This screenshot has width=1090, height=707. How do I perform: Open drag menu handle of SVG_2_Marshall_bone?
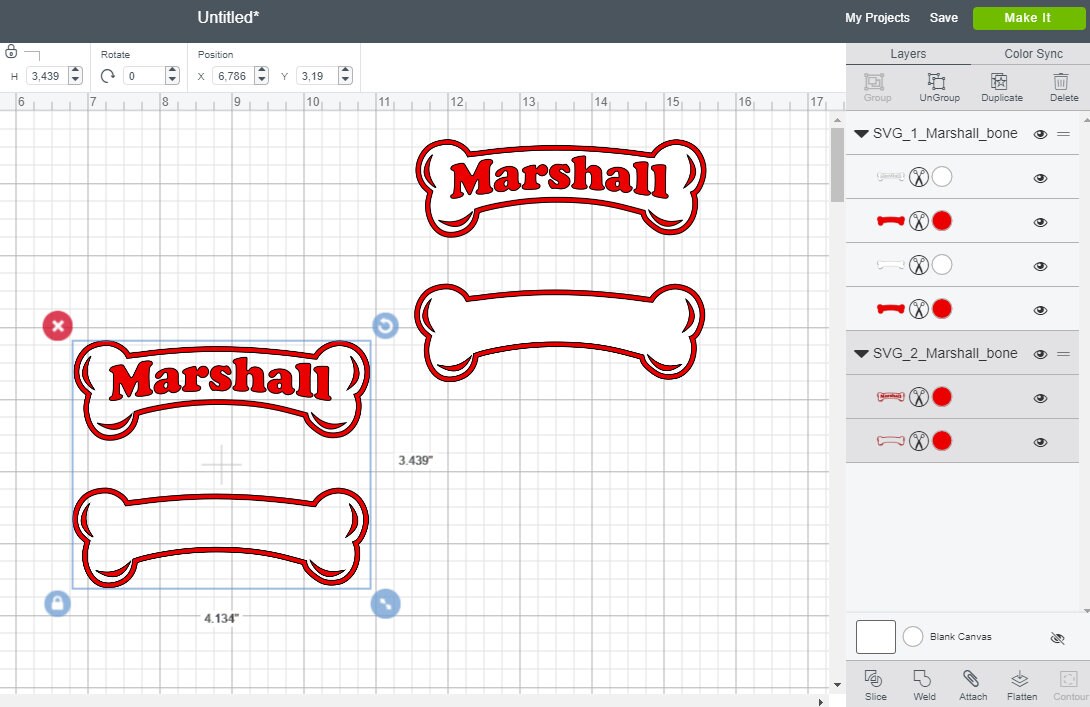tap(1064, 354)
